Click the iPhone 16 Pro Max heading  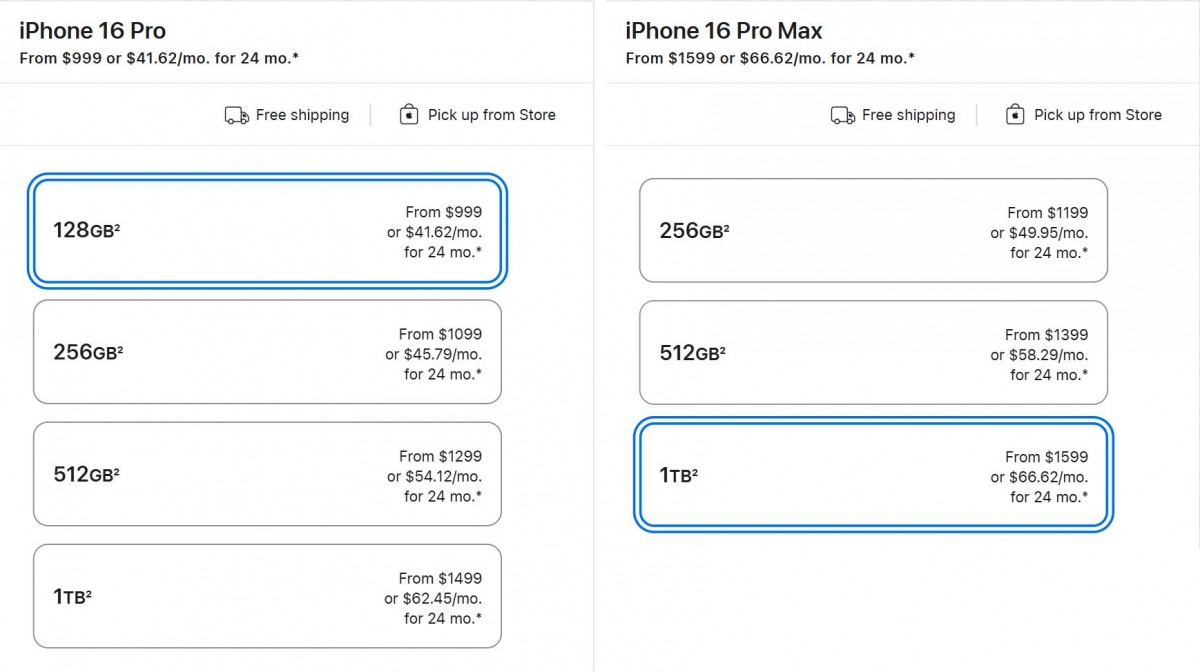coord(724,31)
